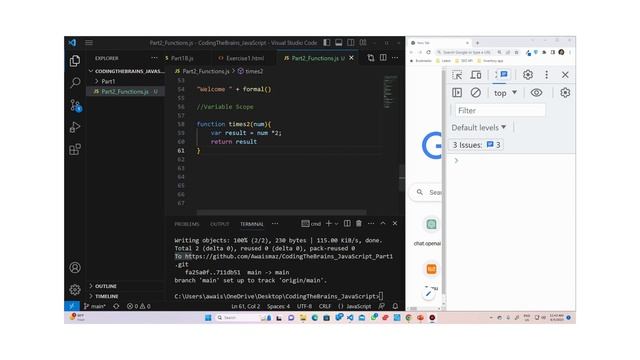640x360 pixels.
Task: Open the Explorer view in activity bar
Action: (x=75, y=61)
